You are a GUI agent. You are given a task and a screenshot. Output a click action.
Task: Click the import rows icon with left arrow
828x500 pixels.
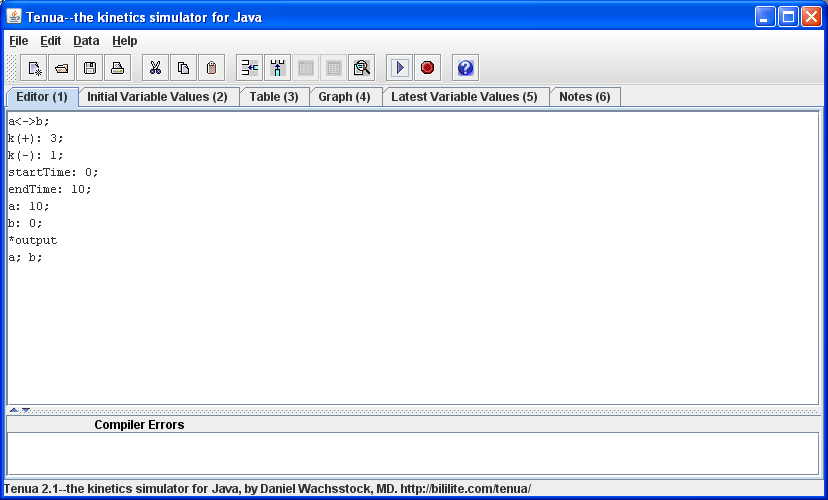tap(249, 68)
